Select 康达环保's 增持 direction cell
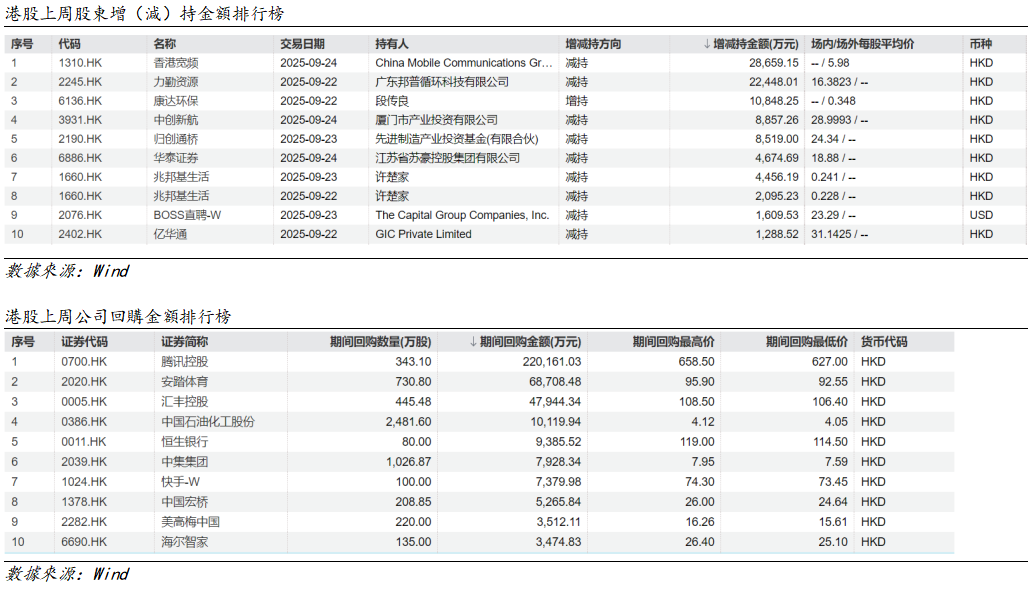 click(577, 101)
